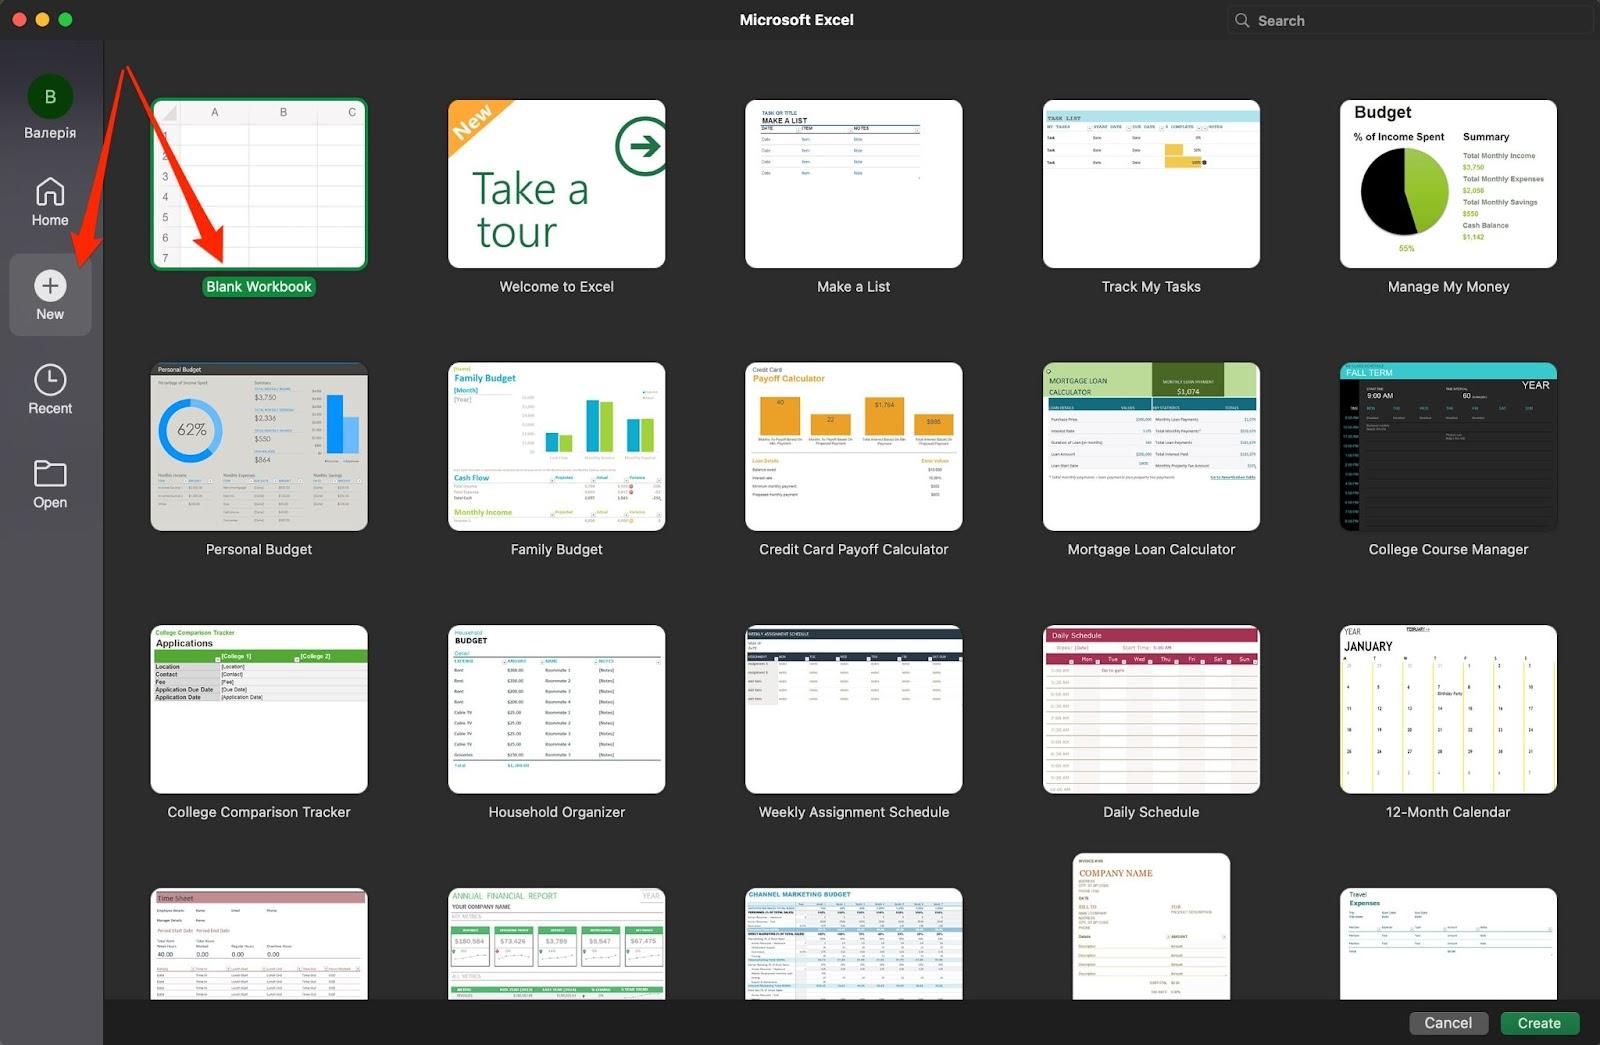Select the Weekly Assignment Schedule thumbnail

[854, 710]
